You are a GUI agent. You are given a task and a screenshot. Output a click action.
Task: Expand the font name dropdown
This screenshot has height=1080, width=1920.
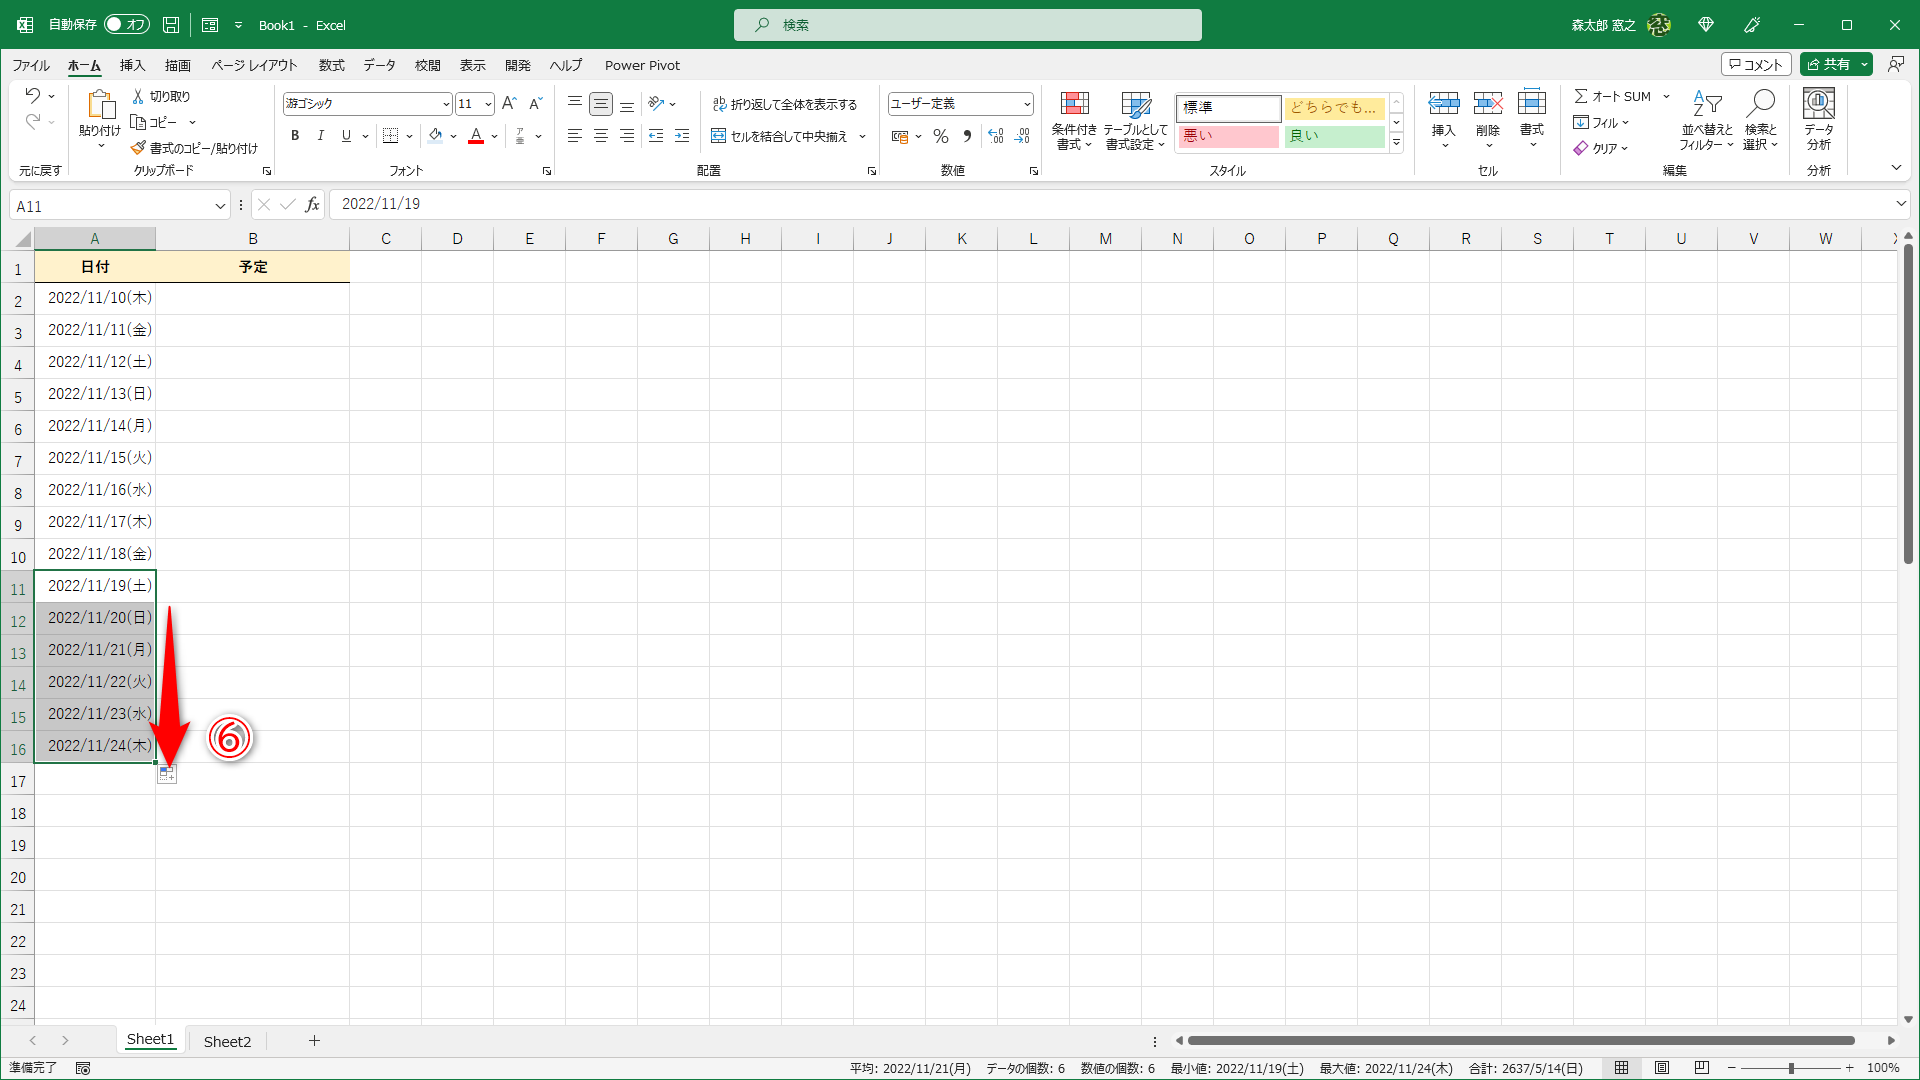[446, 104]
